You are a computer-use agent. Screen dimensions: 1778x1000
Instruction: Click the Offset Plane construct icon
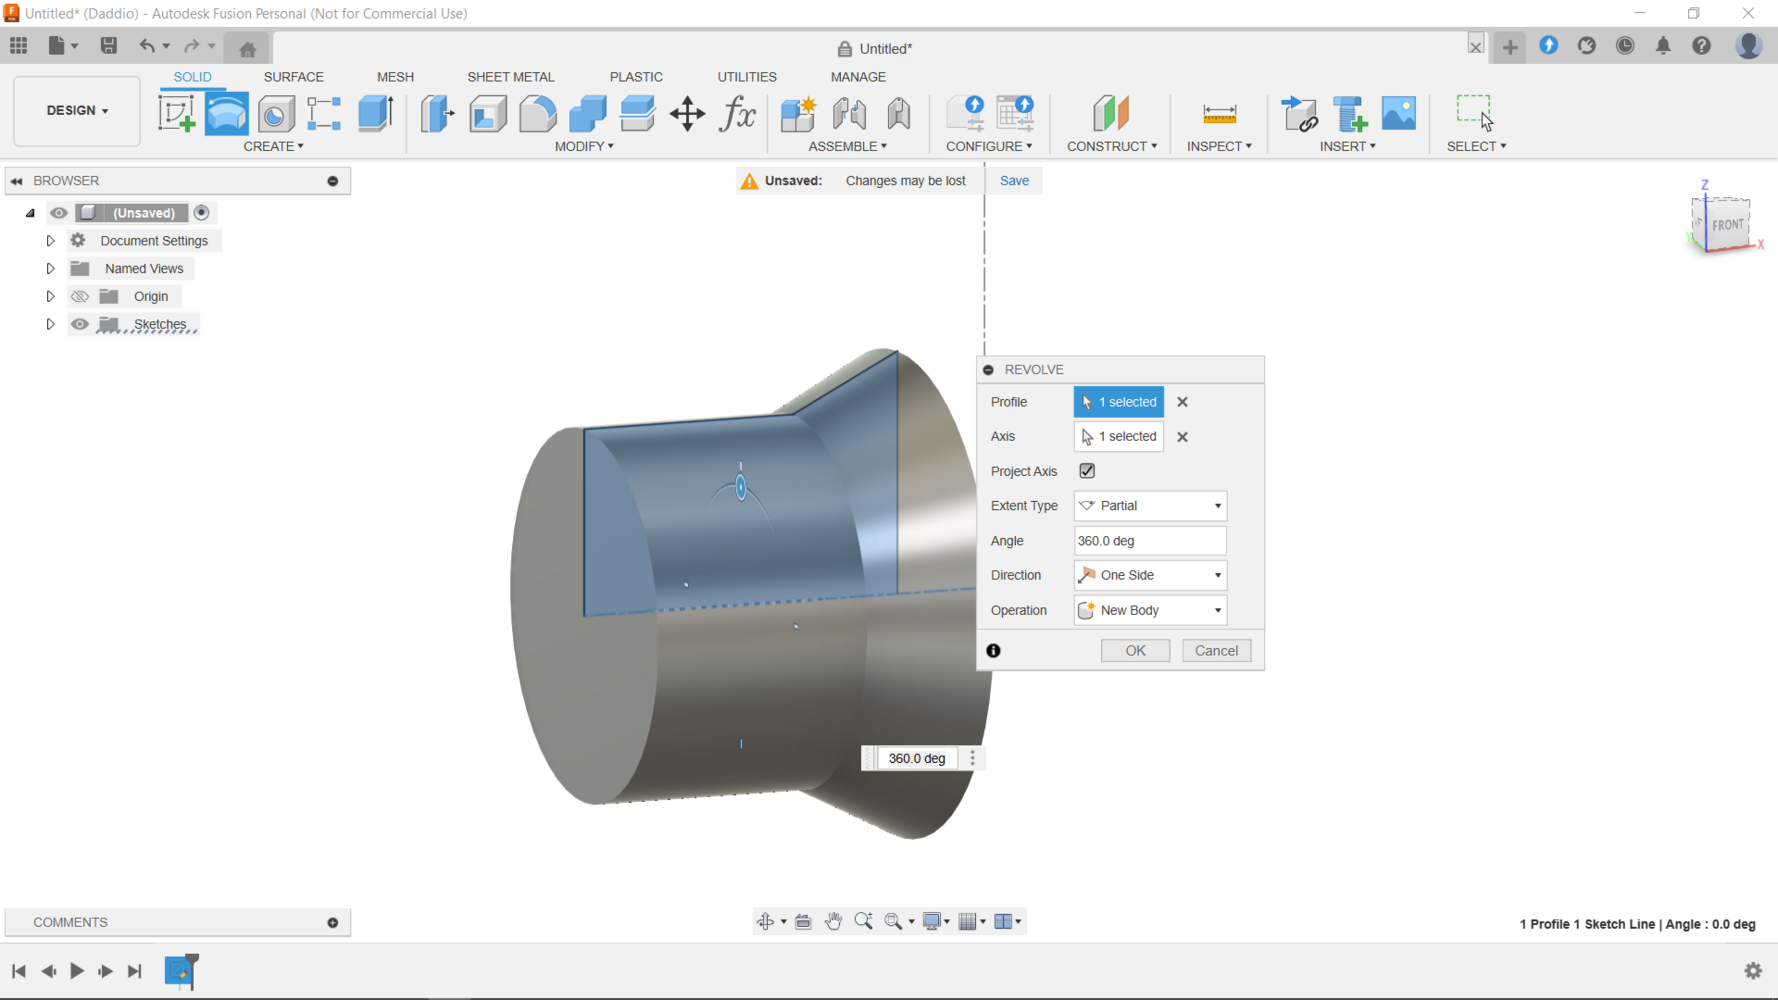(1111, 113)
